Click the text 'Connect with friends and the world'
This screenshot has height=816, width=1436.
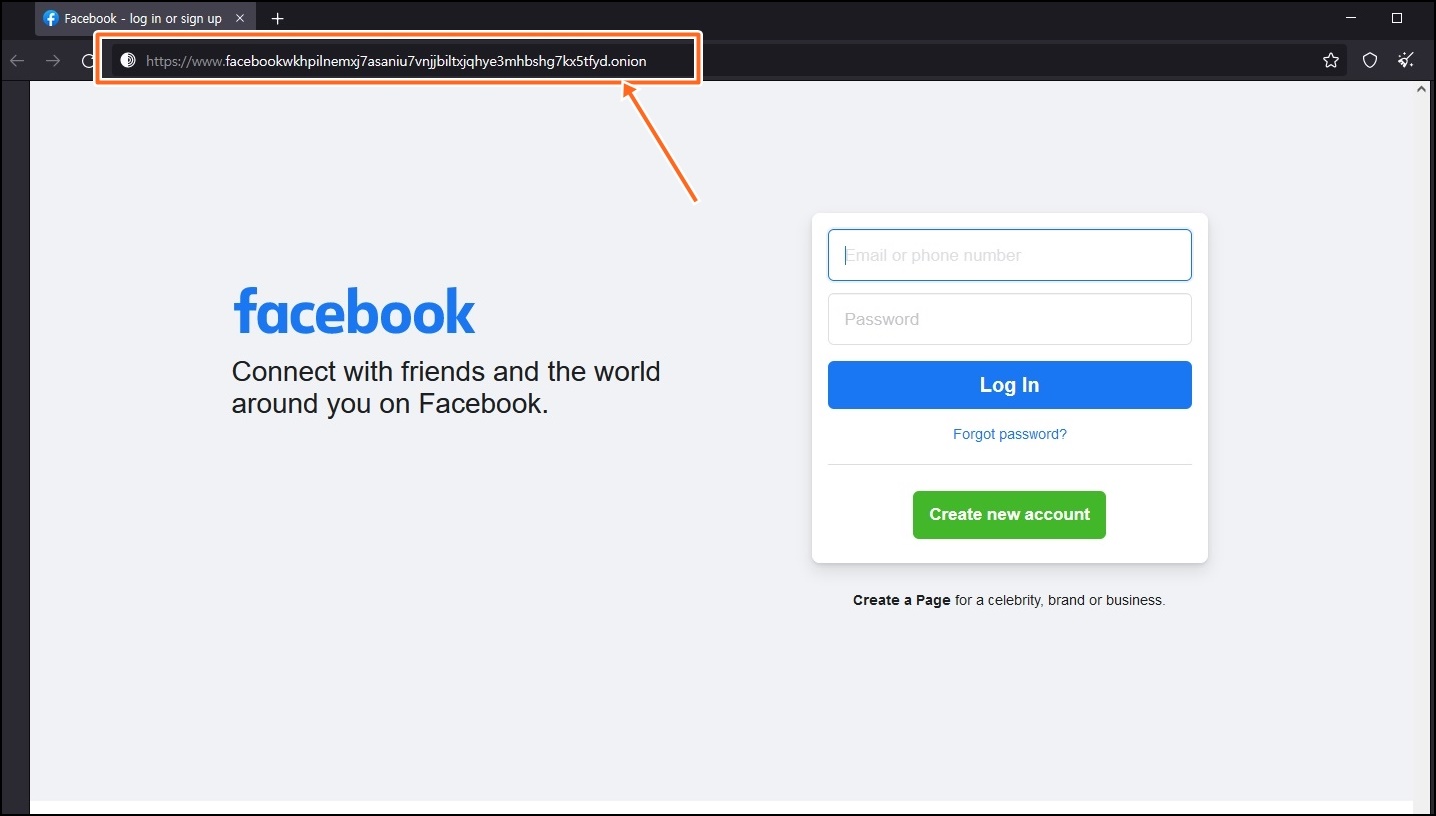point(446,371)
